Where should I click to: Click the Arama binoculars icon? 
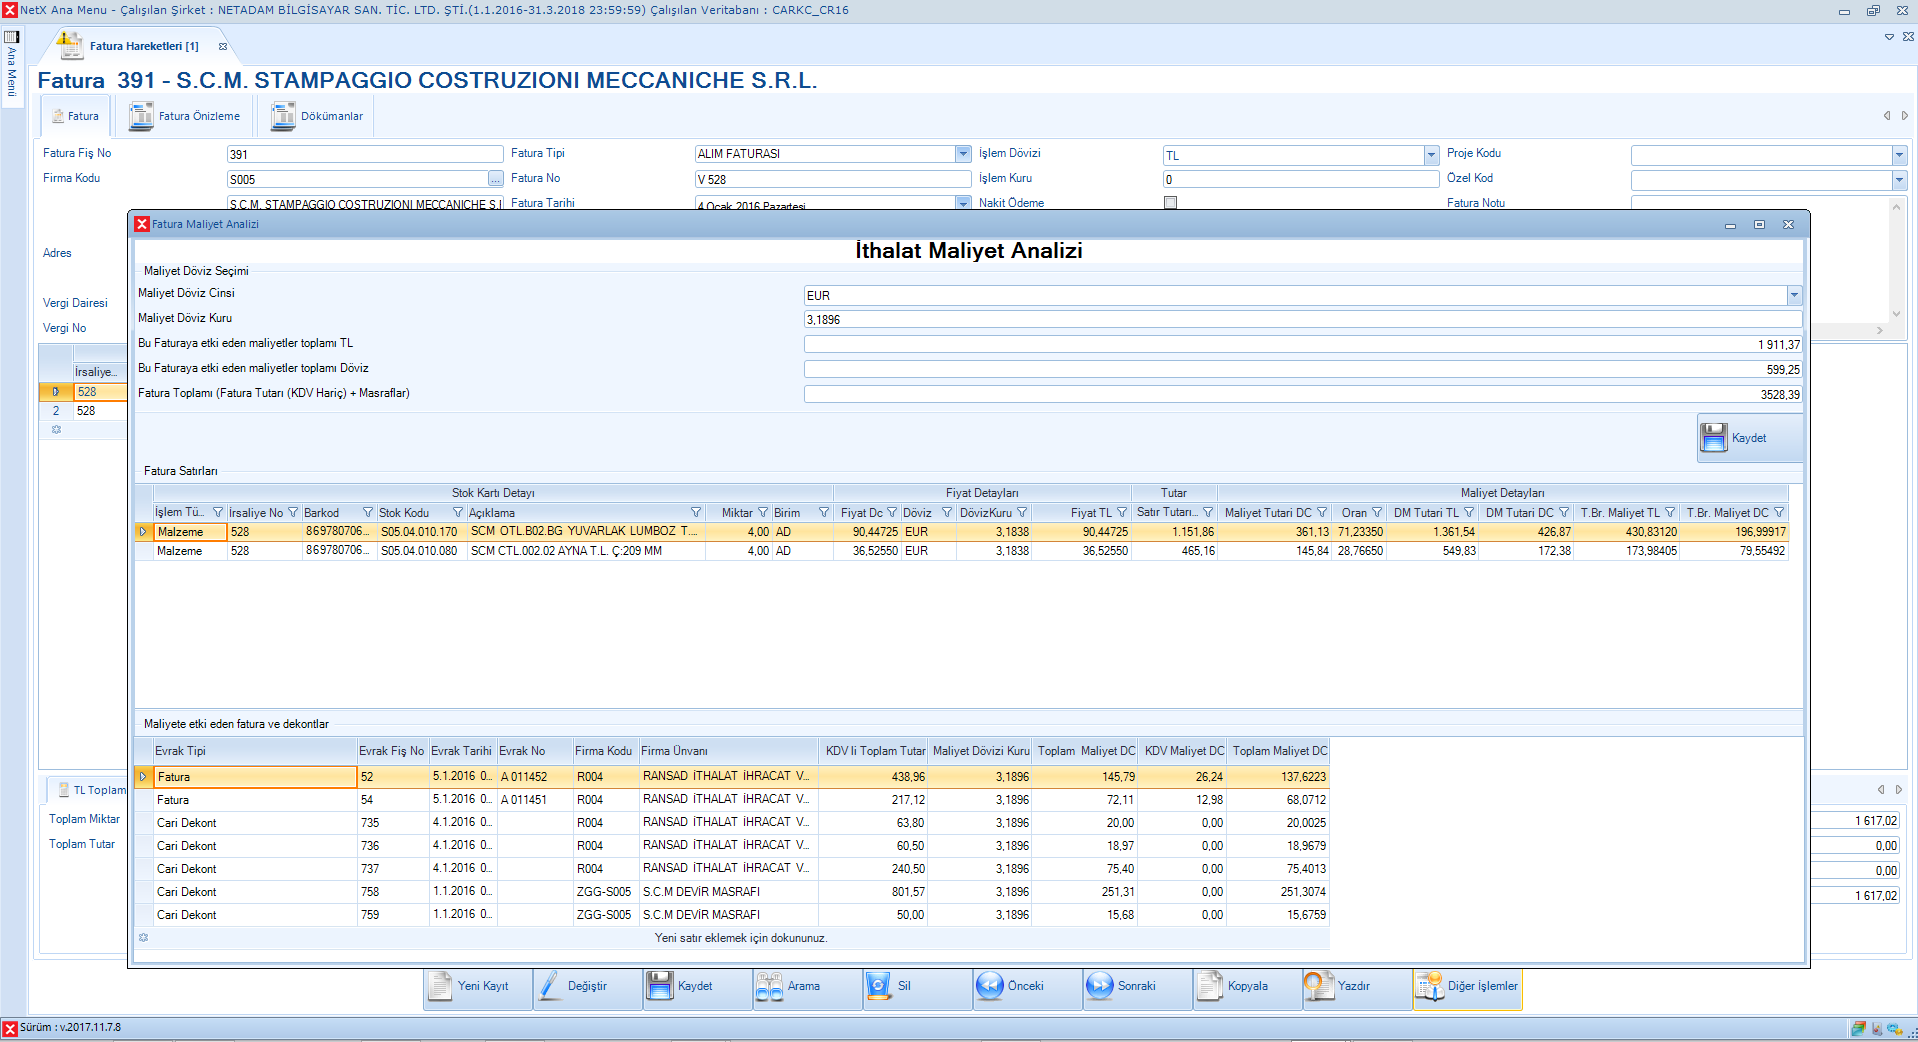pyautogui.click(x=769, y=986)
